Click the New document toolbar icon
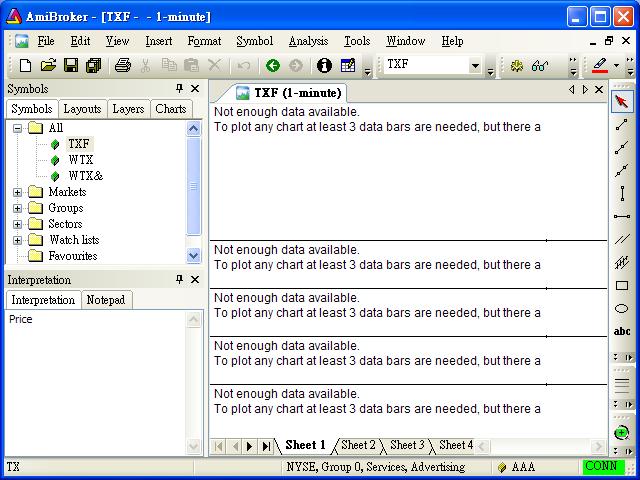Screen dimensions: 640x480 (x=25, y=65)
